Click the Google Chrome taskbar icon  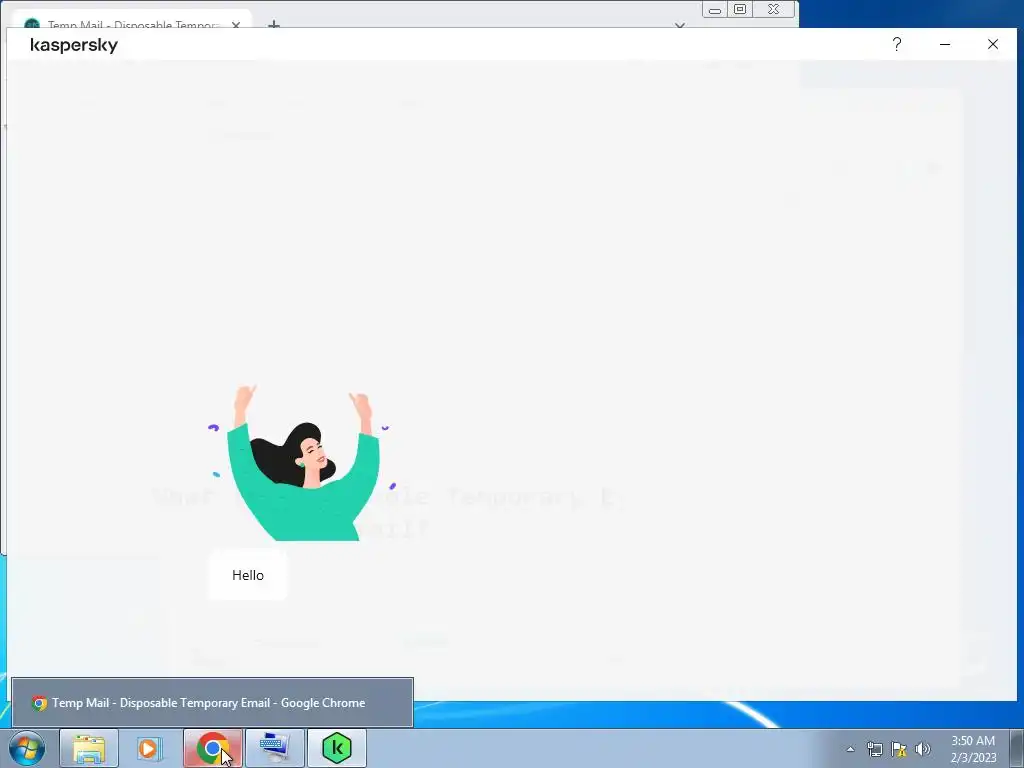click(212, 748)
